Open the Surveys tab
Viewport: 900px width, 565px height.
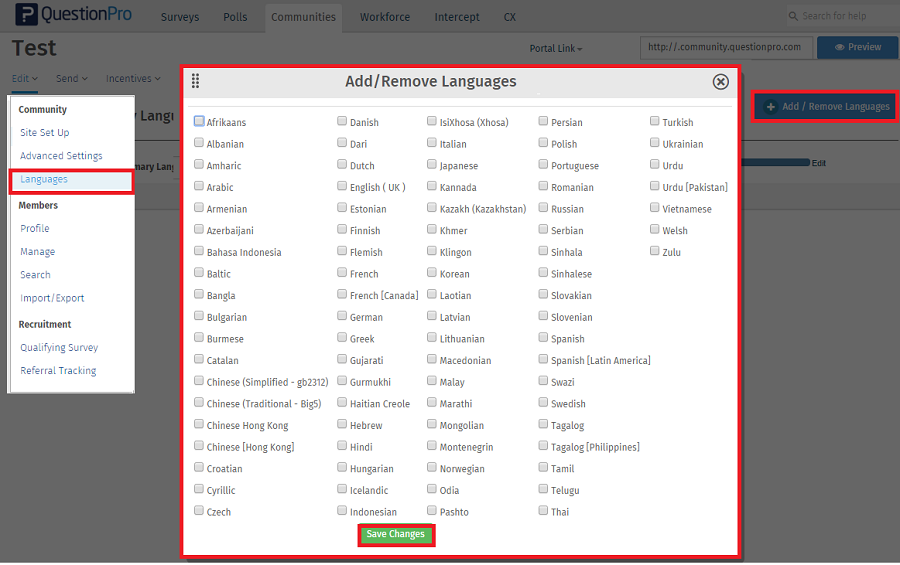click(180, 17)
